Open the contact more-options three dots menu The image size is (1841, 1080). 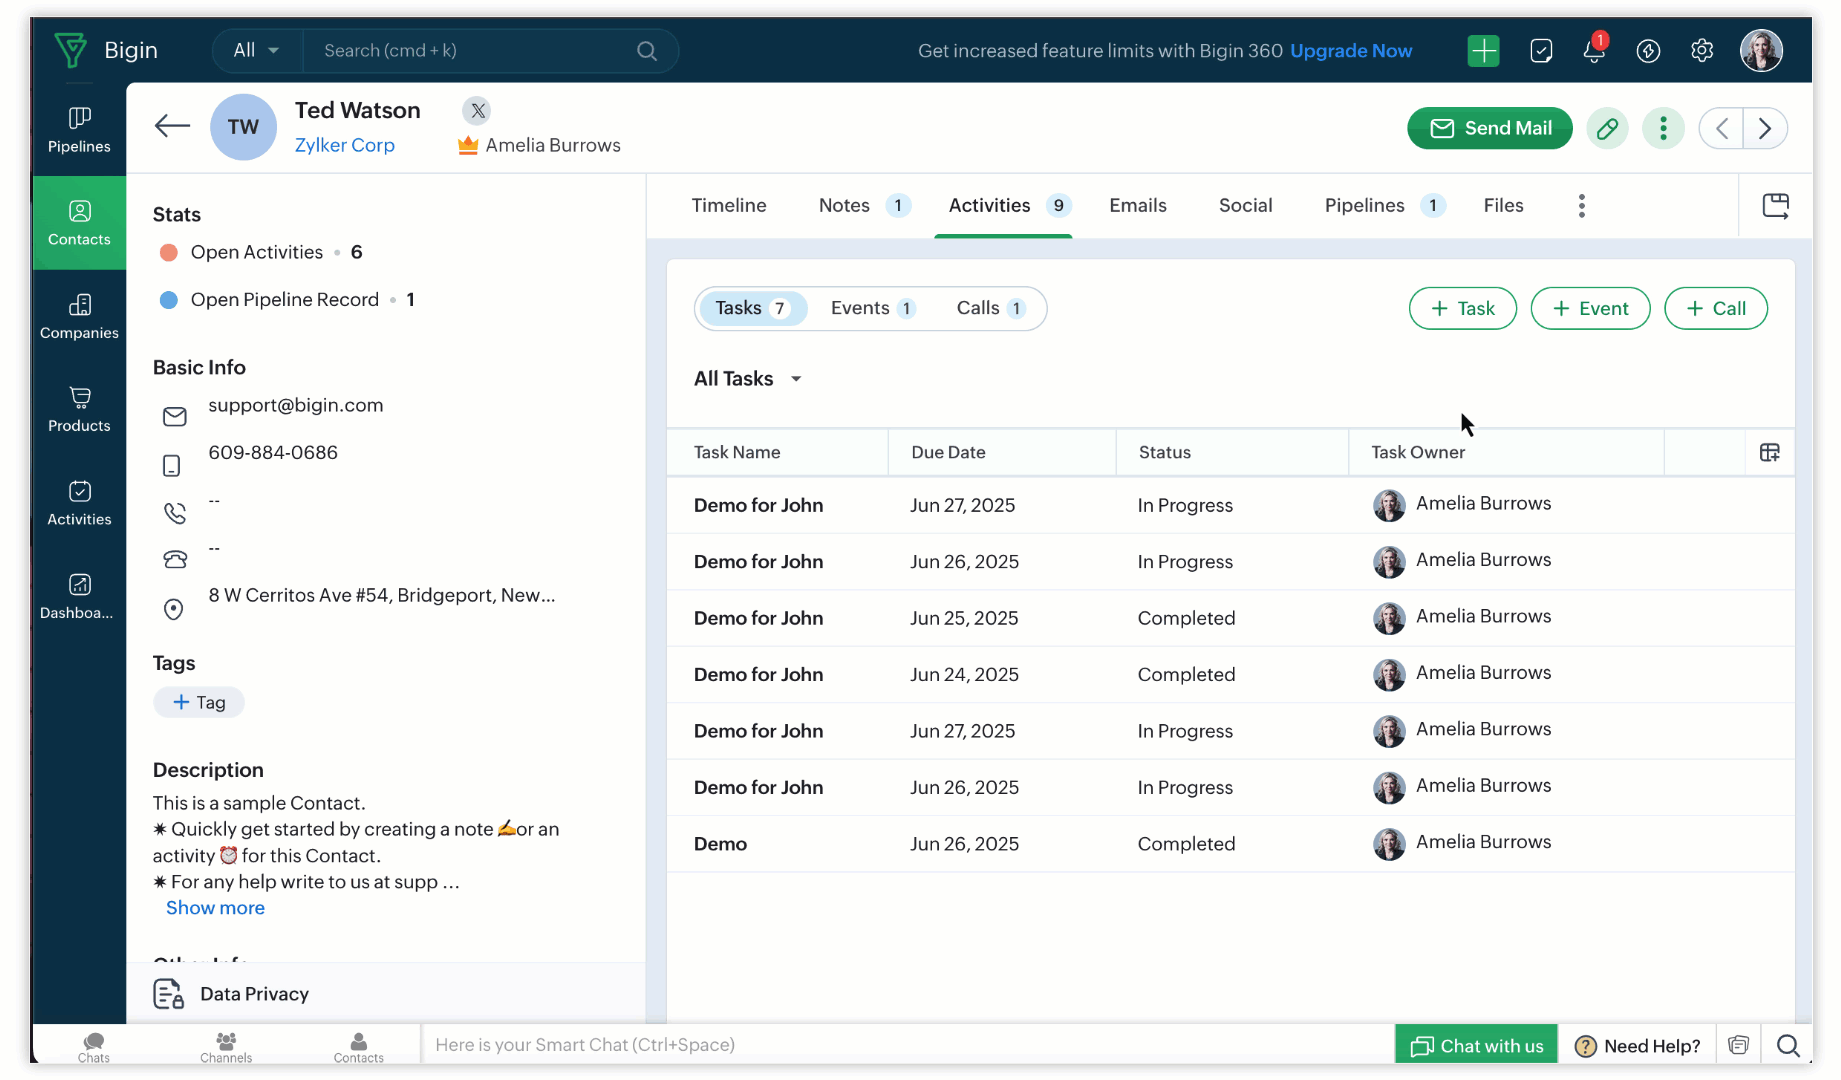pyautogui.click(x=1663, y=128)
